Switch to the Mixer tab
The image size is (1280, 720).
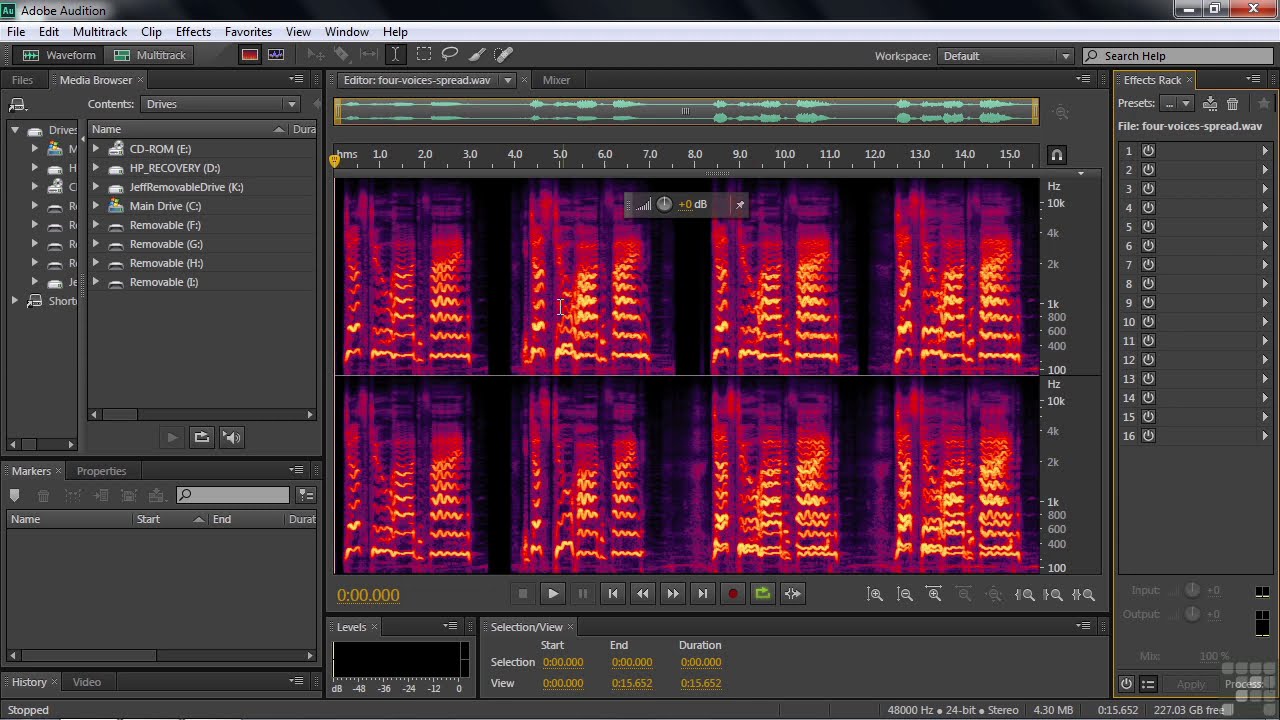pyautogui.click(x=556, y=80)
